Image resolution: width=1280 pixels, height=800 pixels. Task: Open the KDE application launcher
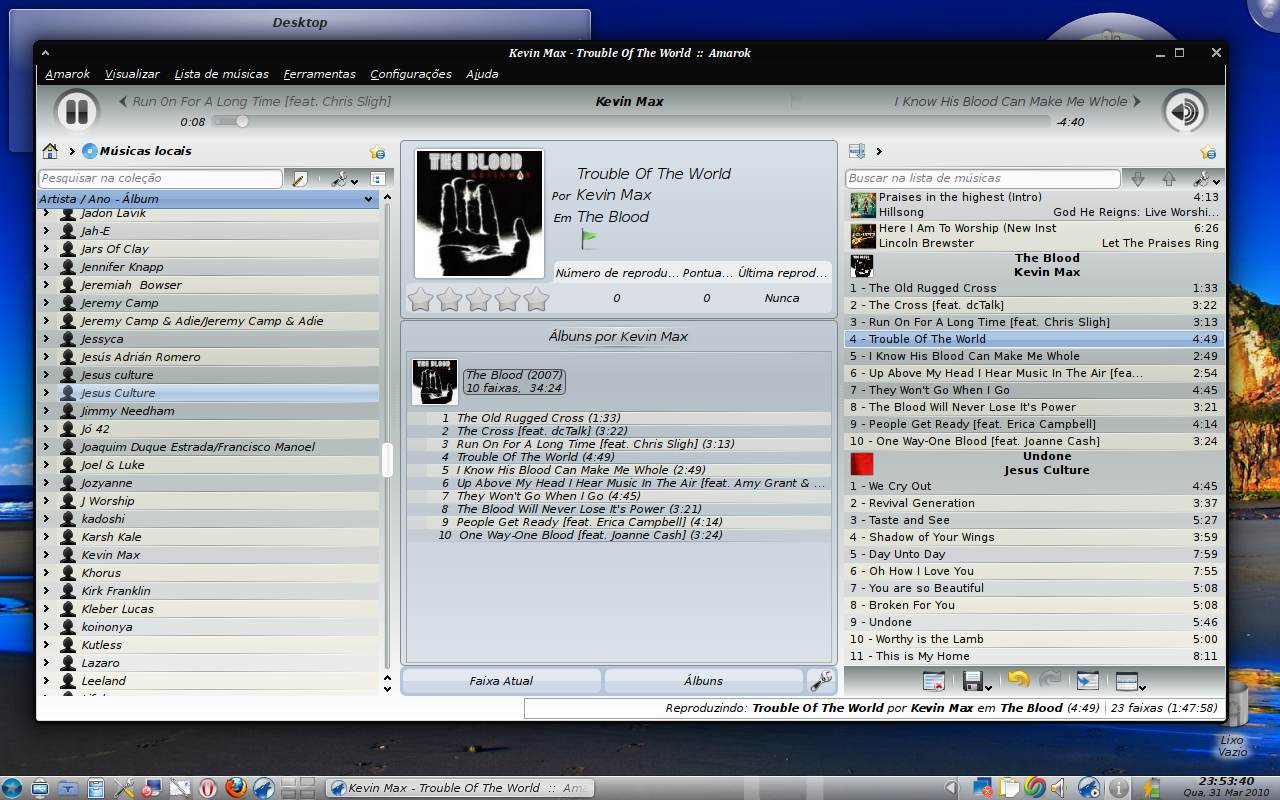(x=13, y=788)
